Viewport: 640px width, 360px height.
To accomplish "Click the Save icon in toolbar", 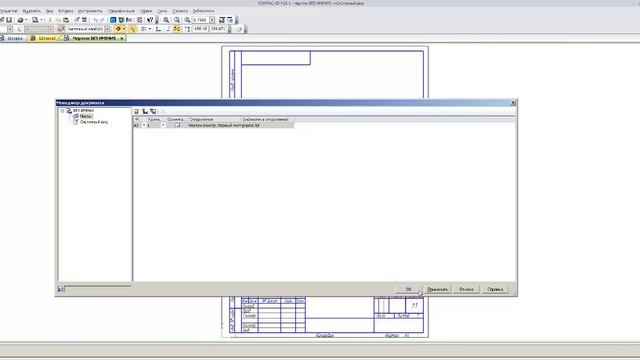I will click(9, 20).
